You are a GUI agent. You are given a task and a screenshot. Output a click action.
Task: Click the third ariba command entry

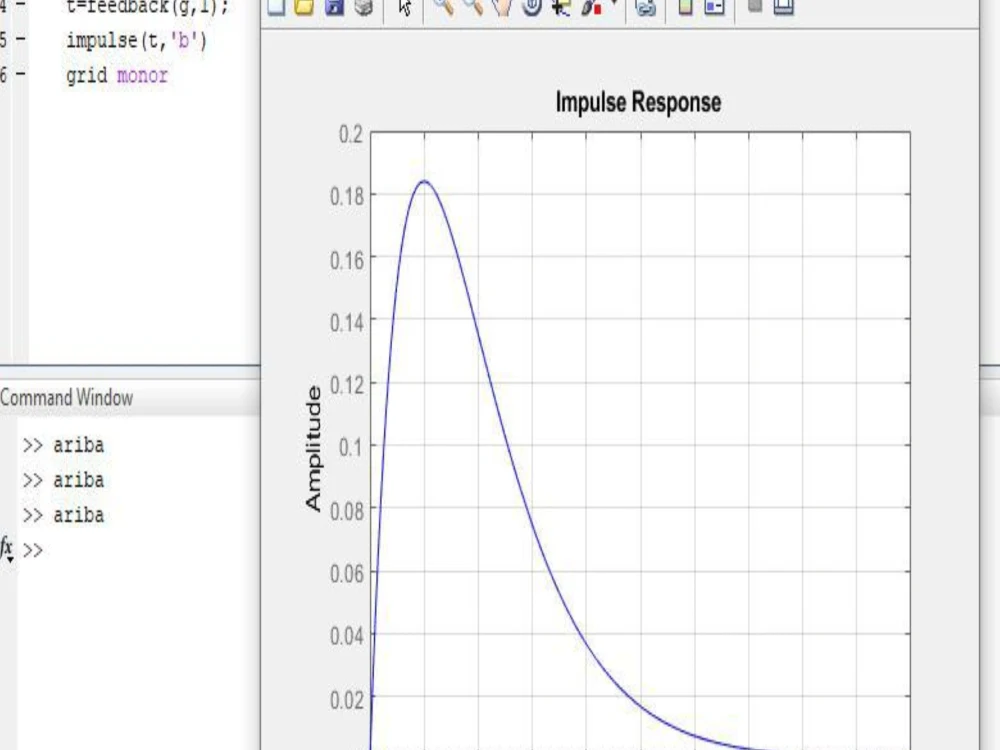point(78,515)
